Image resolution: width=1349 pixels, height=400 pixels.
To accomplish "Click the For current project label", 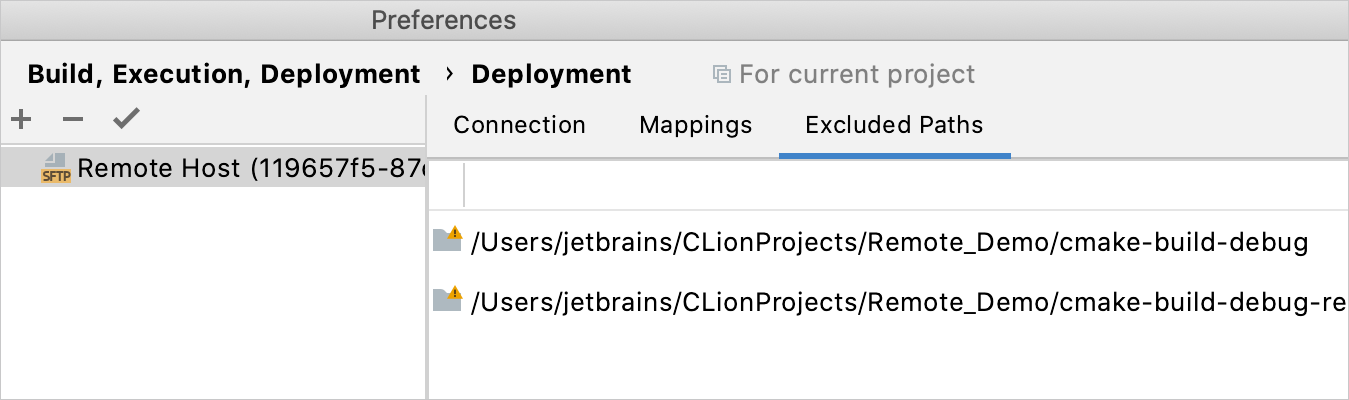I will click(x=856, y=74).
